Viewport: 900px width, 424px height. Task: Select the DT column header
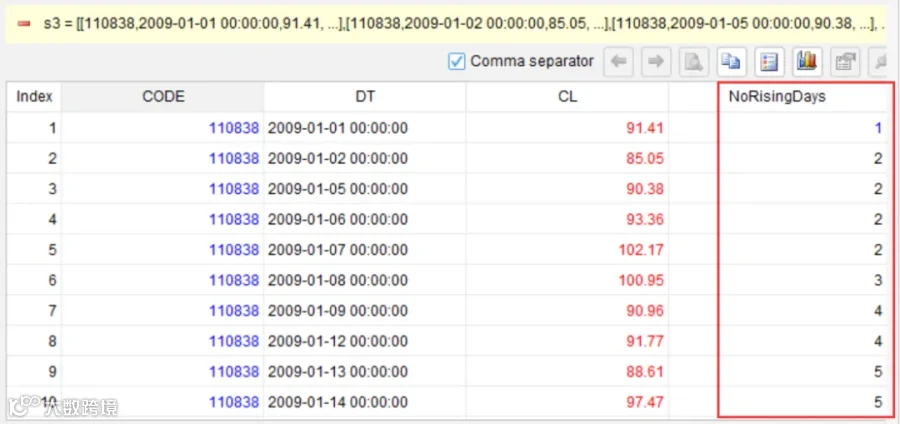tap(365, 96)
